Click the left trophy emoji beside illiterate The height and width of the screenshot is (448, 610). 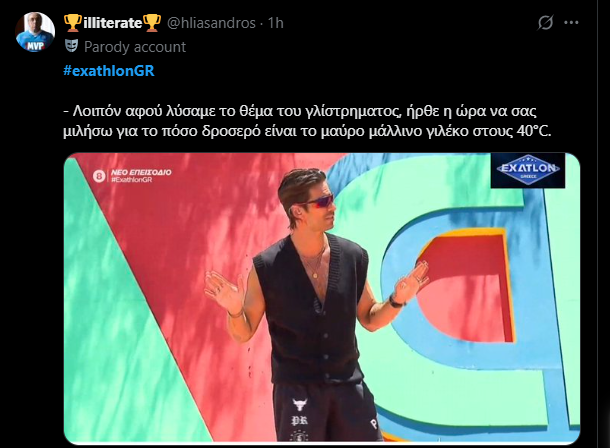pyautogui.click(x=73, y=23)
